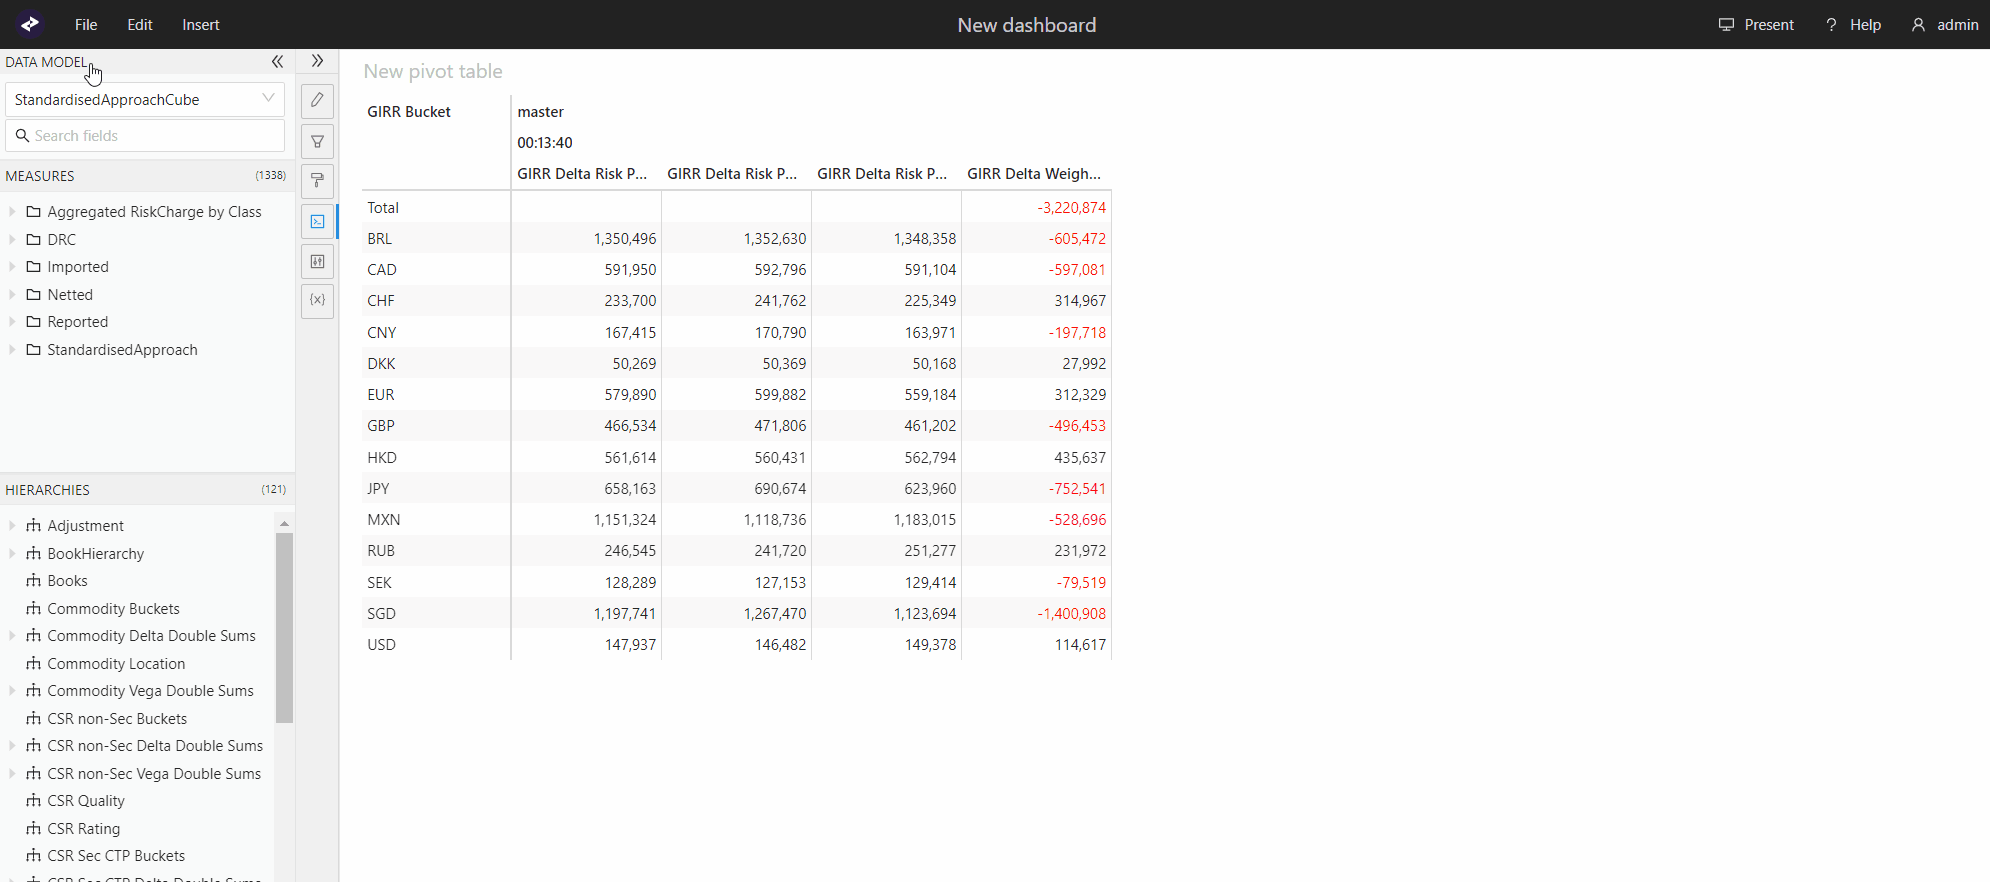Select the USD row header
Viewport: 1990px width, 882px height.
436,645
